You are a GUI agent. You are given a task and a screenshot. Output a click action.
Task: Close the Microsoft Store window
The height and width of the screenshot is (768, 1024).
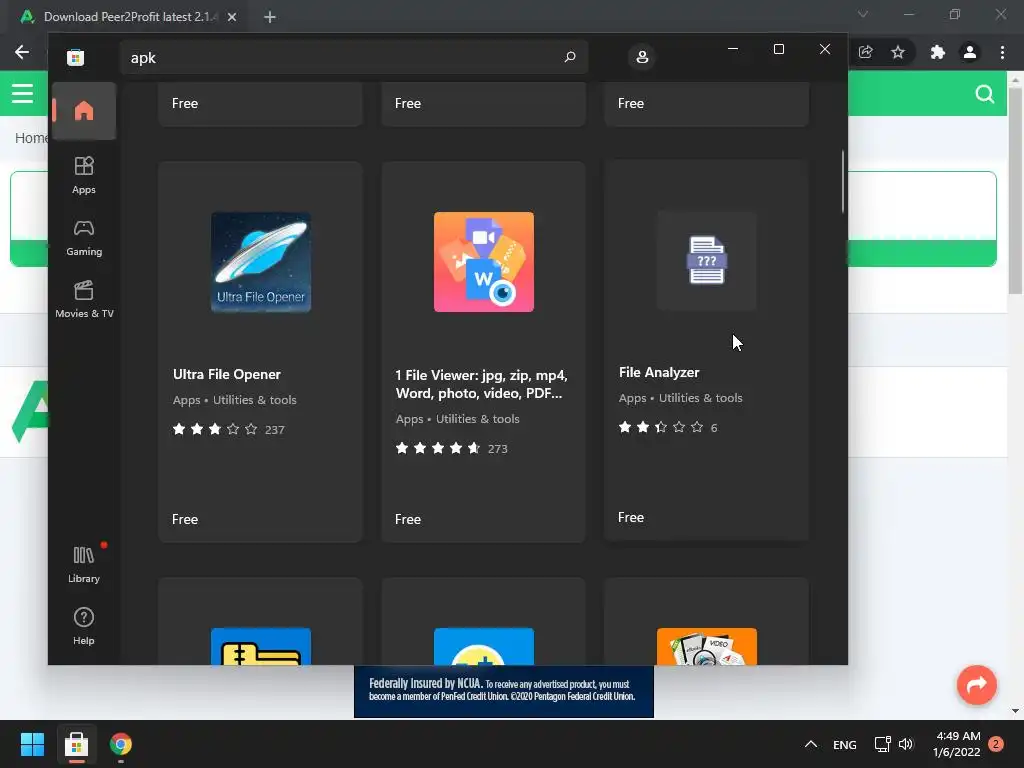tap(825, 49)
